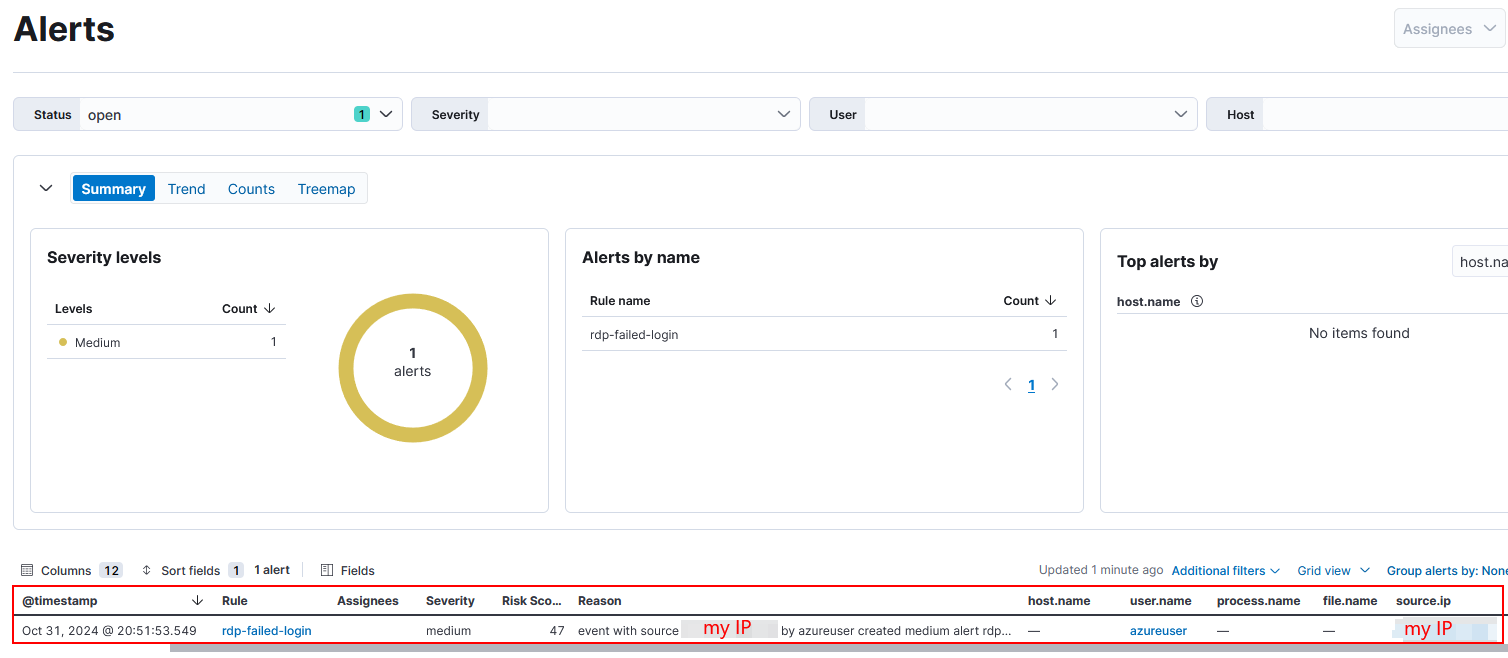
Task: Click the yellow severity donut chart
Action: (413, 368)
